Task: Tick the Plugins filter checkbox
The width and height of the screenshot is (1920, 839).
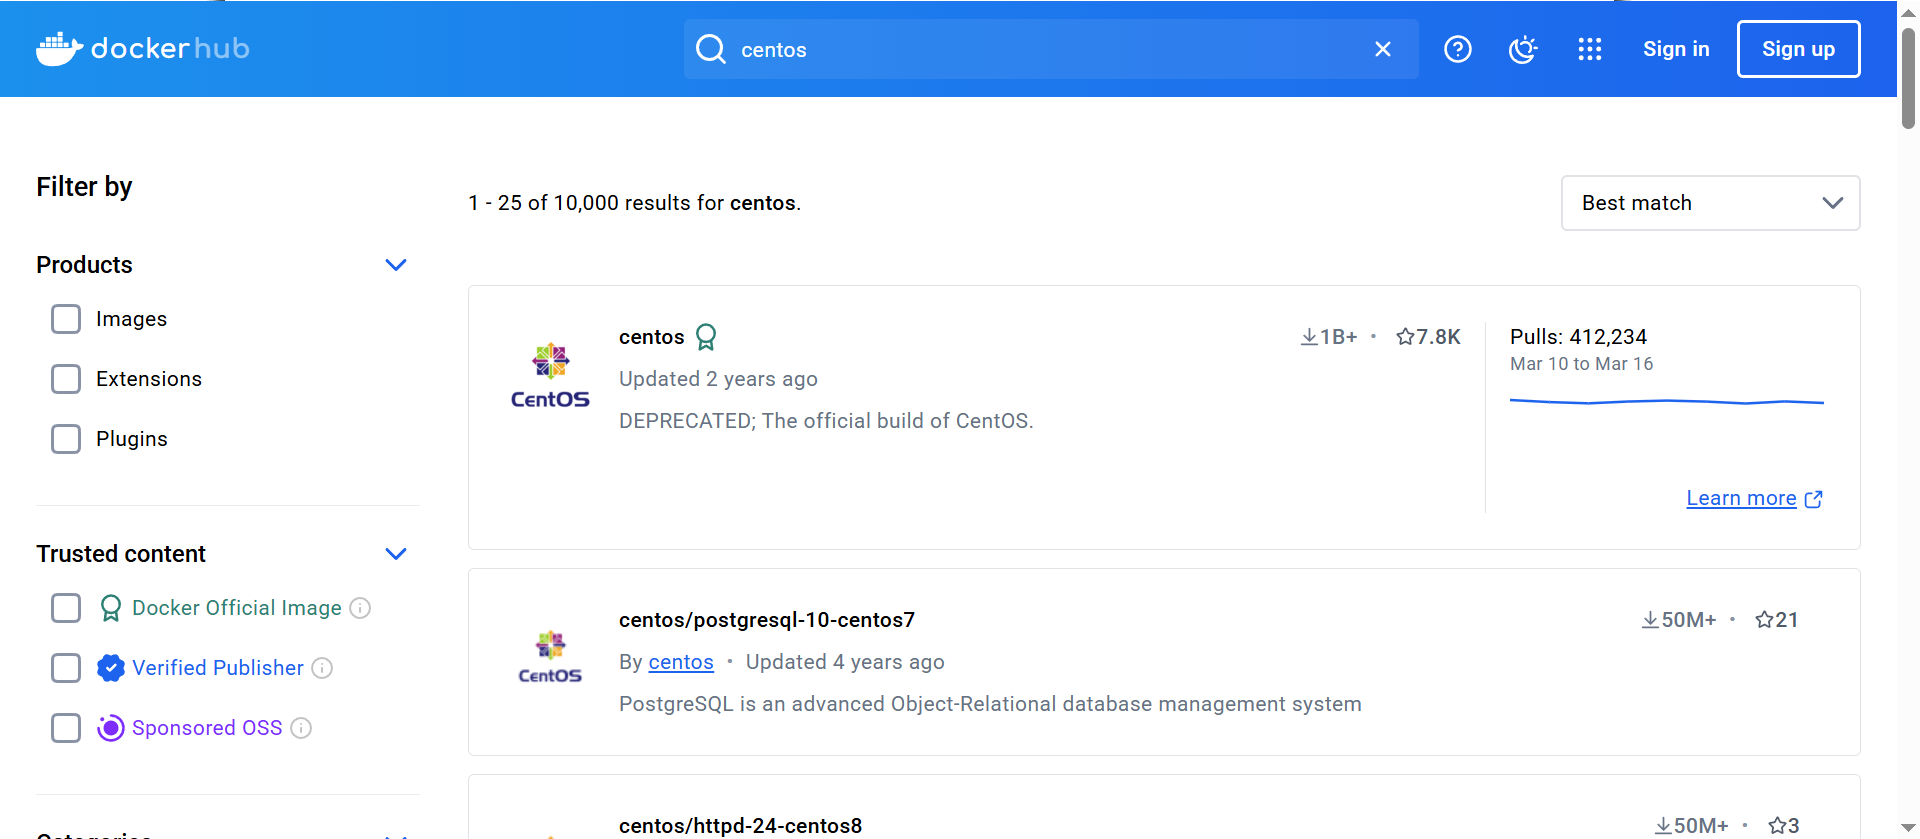Action: 66,439
